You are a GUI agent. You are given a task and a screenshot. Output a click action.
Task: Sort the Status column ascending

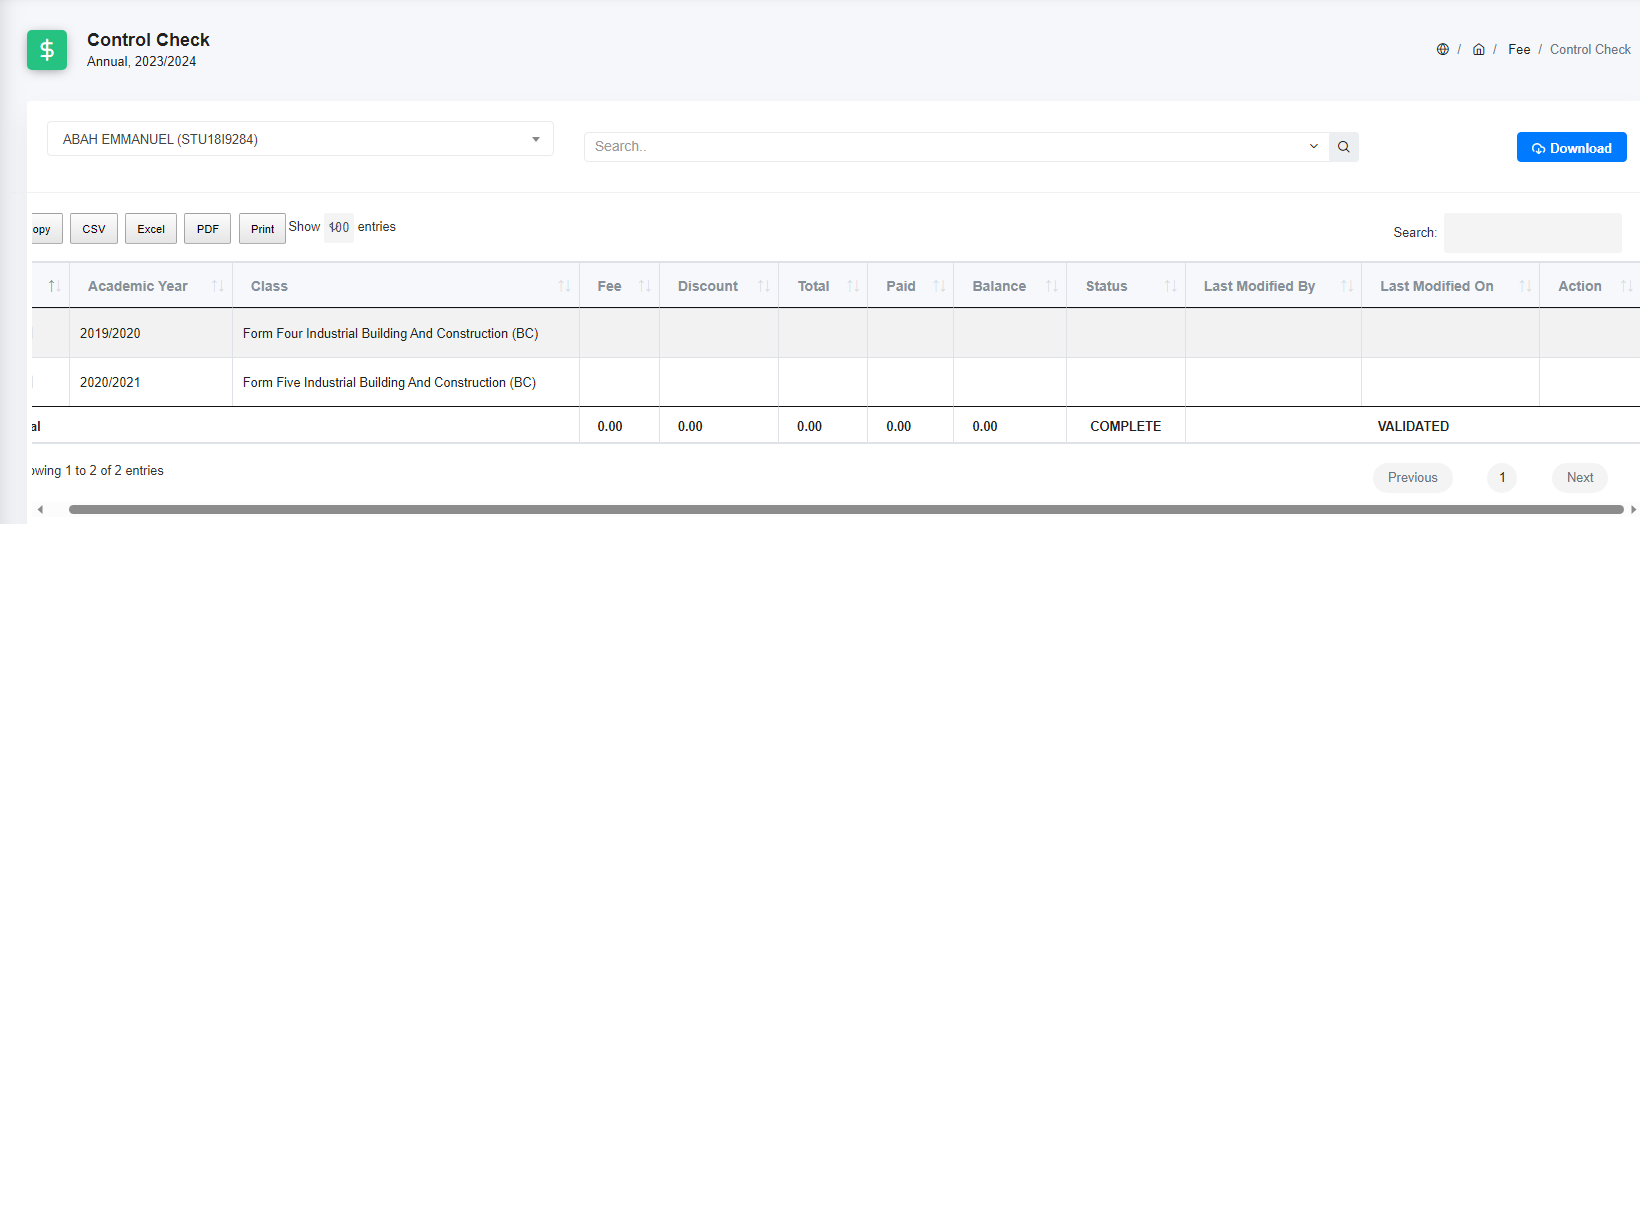click(1171, 285)
